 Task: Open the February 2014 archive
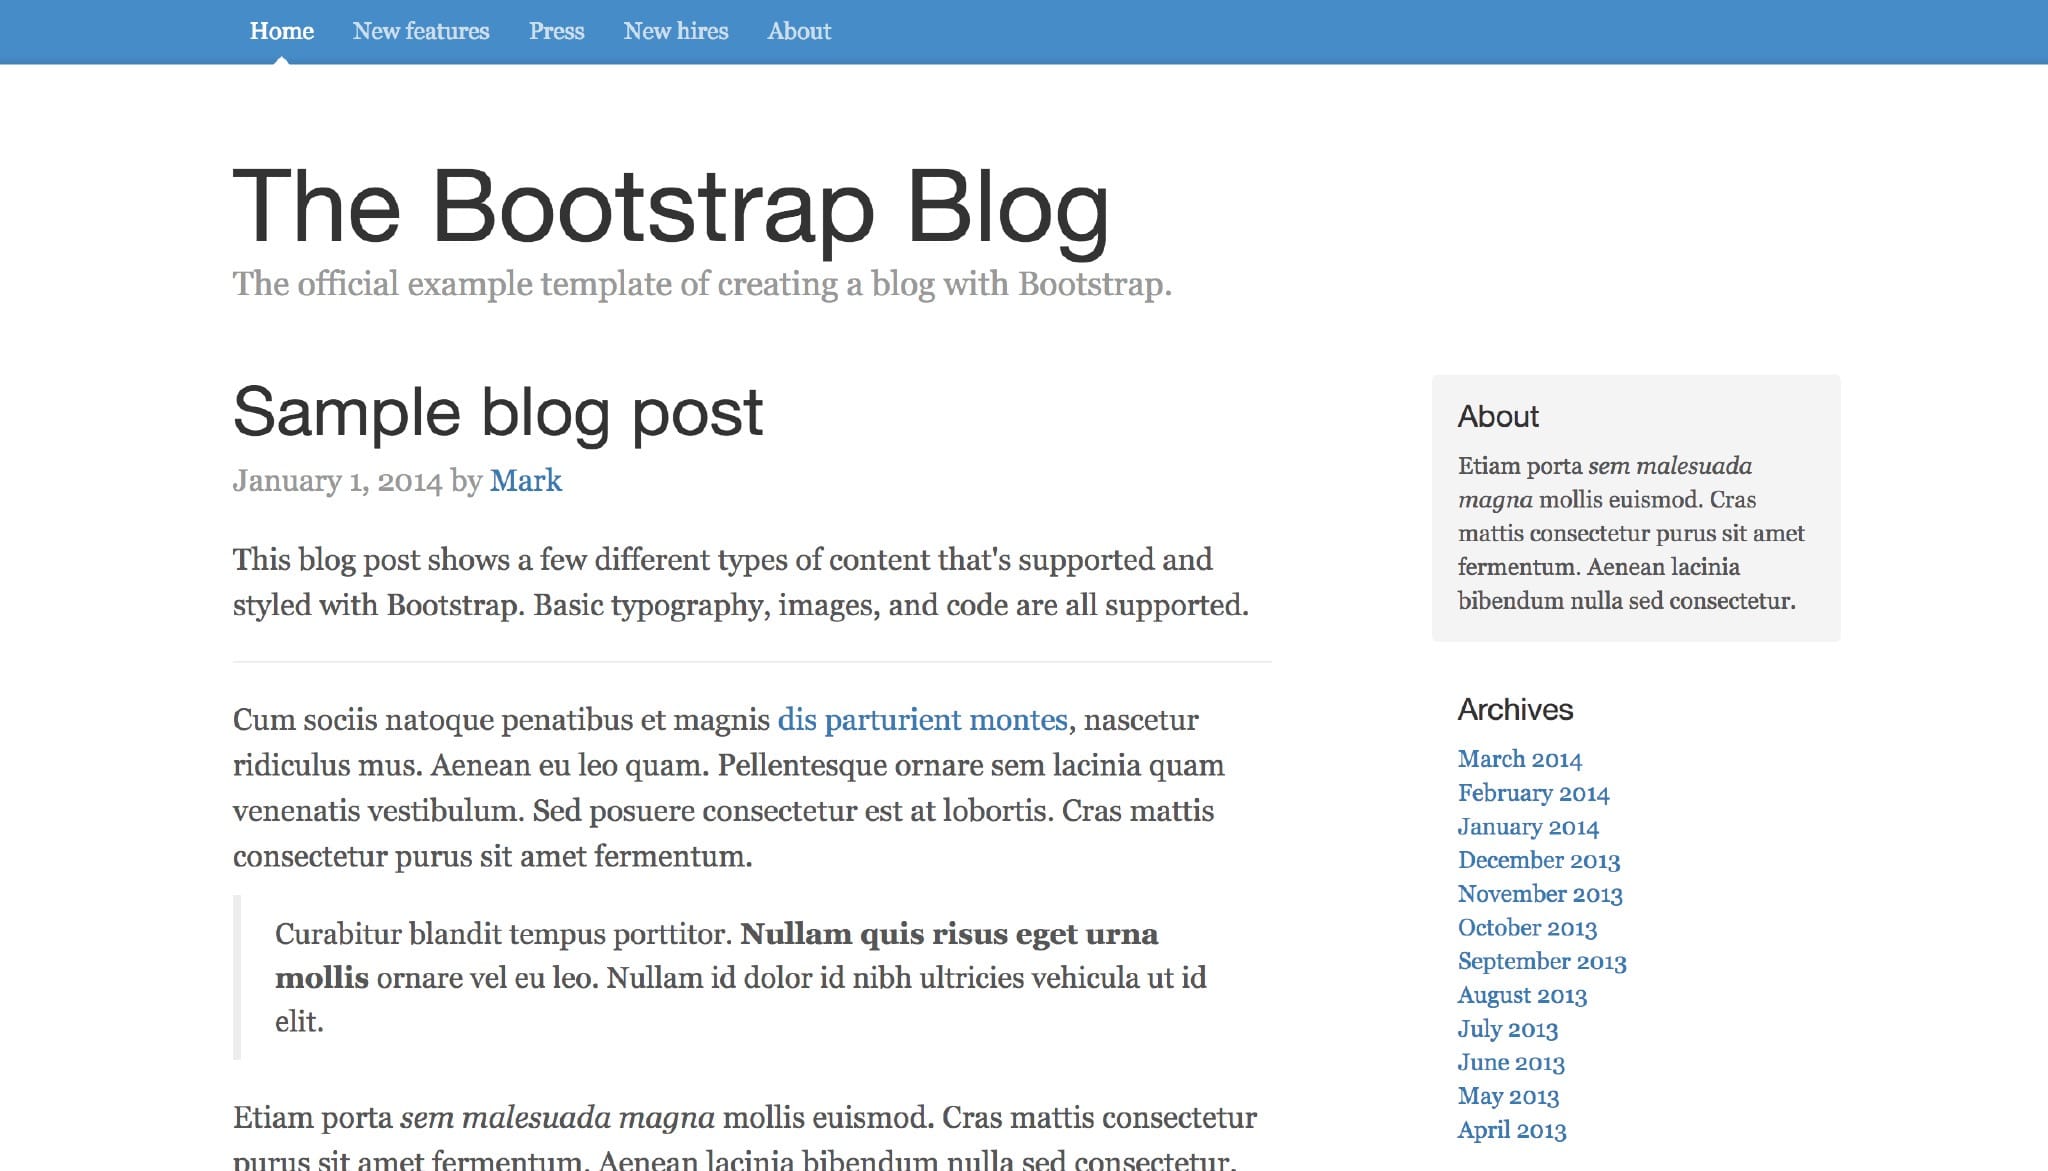pyautogui.click(x=1533, y=793)
